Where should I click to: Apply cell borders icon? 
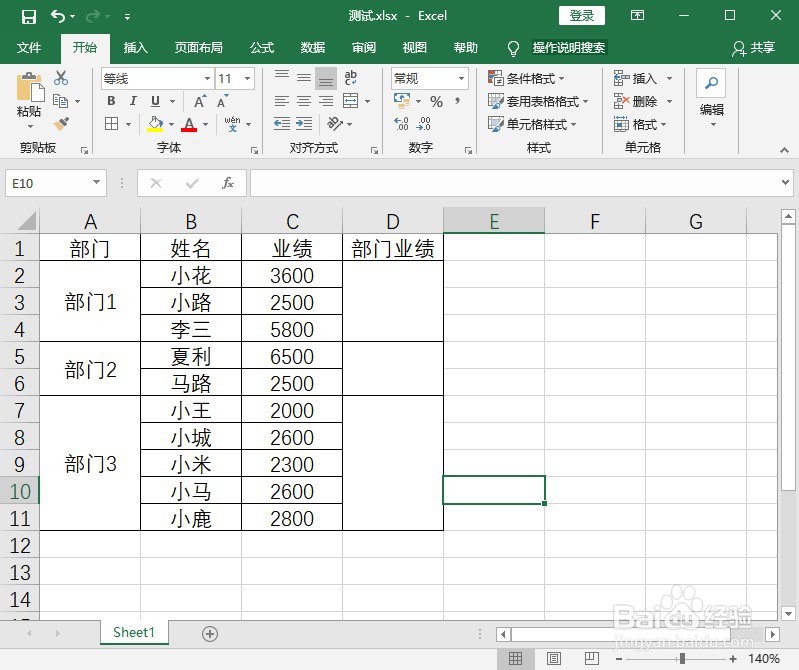pos(112,124)
